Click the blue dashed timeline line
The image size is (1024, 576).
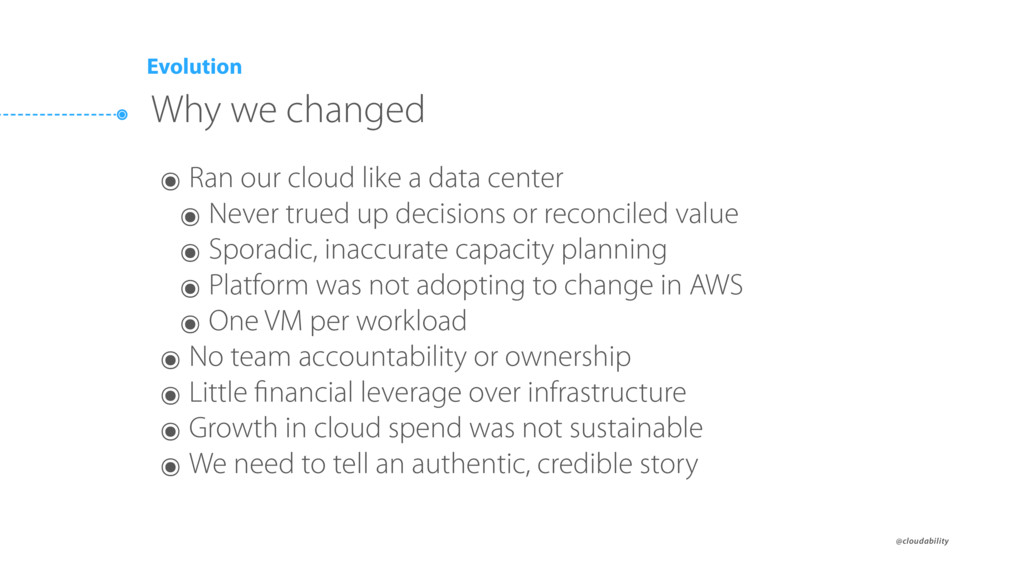pos(59,115)
